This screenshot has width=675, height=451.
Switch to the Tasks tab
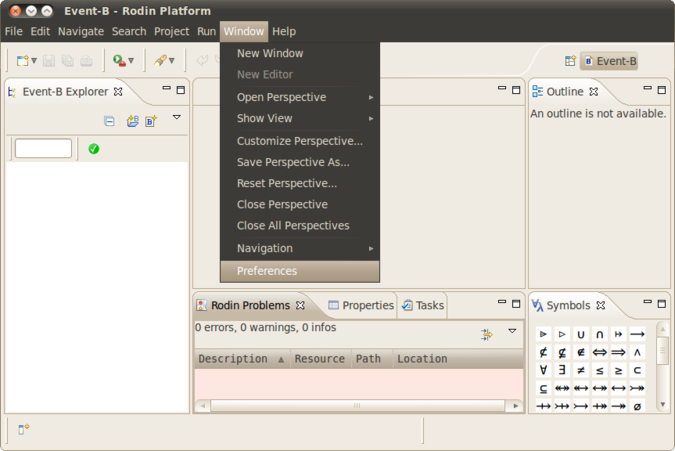point(423,306)
